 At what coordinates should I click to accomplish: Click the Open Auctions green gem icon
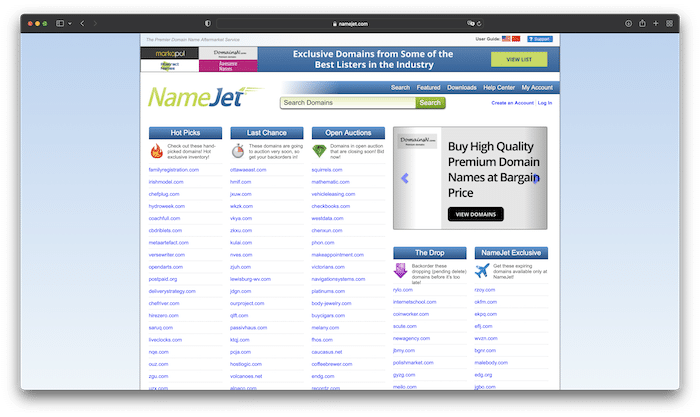coord(319,152)
